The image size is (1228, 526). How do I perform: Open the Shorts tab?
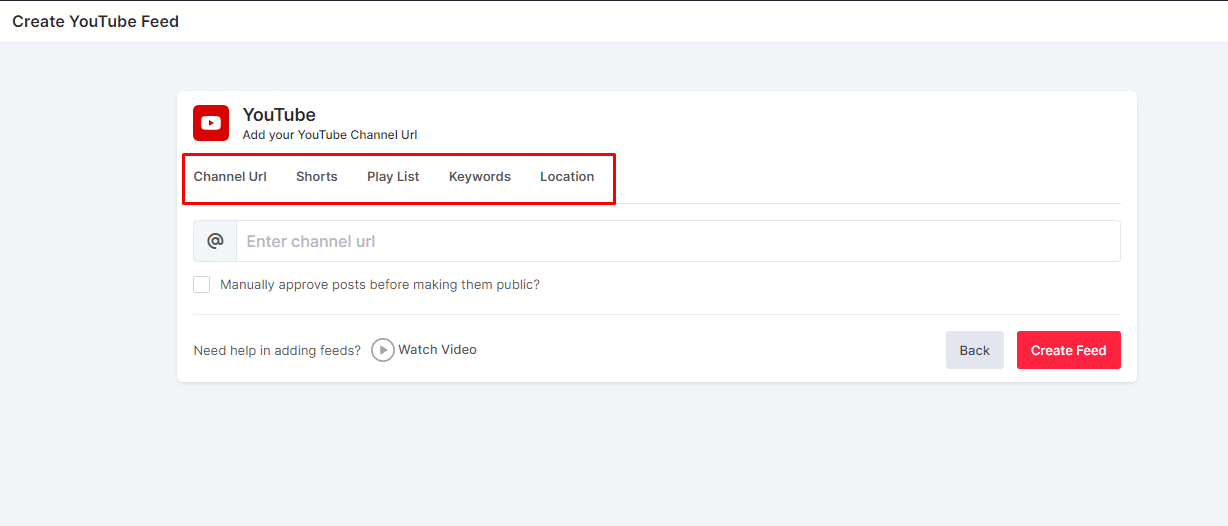[x=316, y=177]
